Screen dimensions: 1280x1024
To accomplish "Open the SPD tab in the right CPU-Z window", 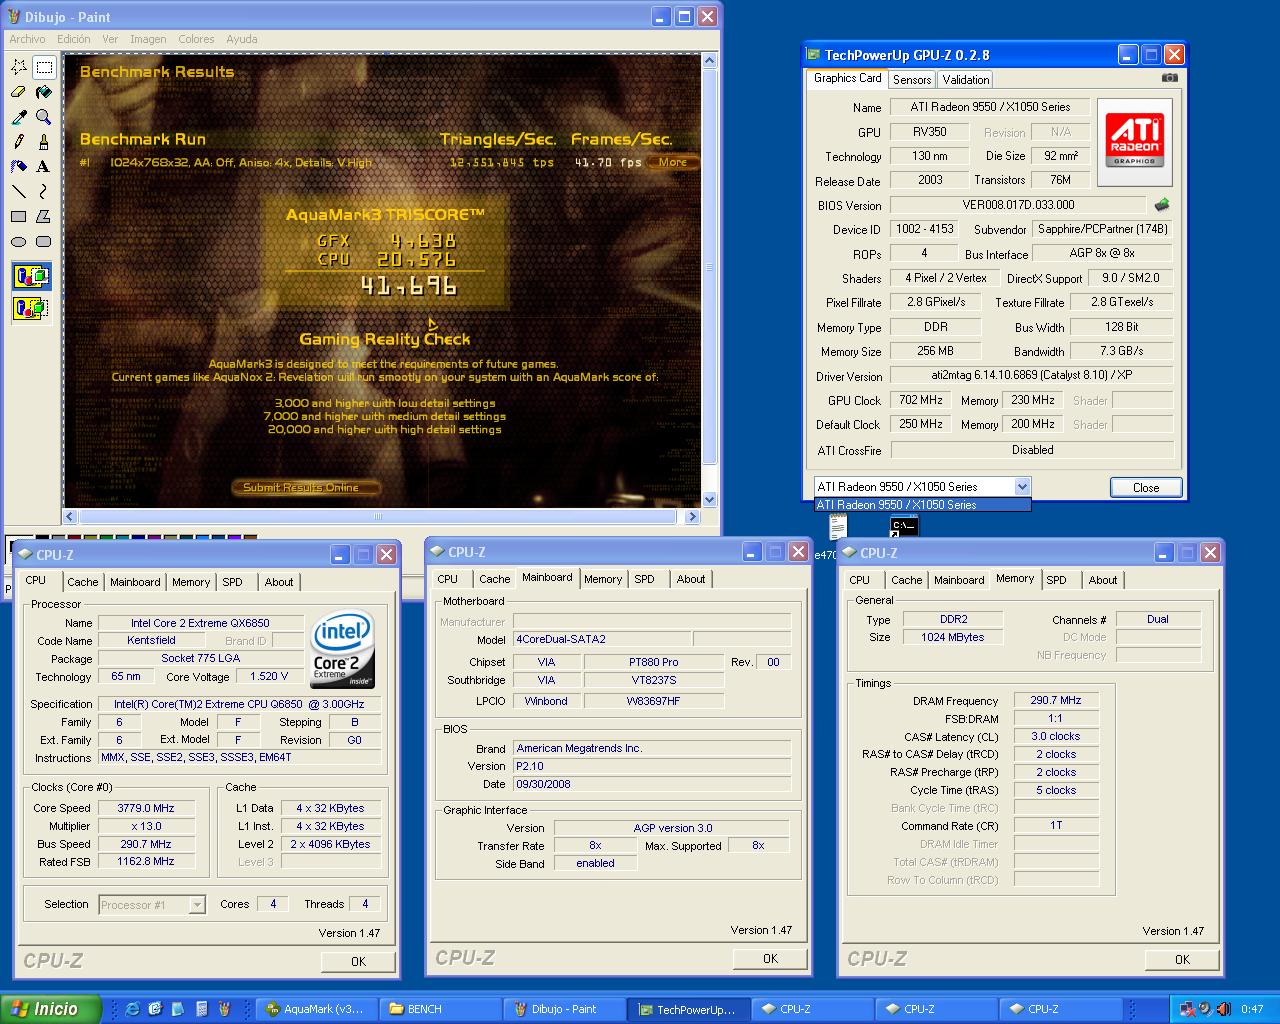I will pos(1056,580).
